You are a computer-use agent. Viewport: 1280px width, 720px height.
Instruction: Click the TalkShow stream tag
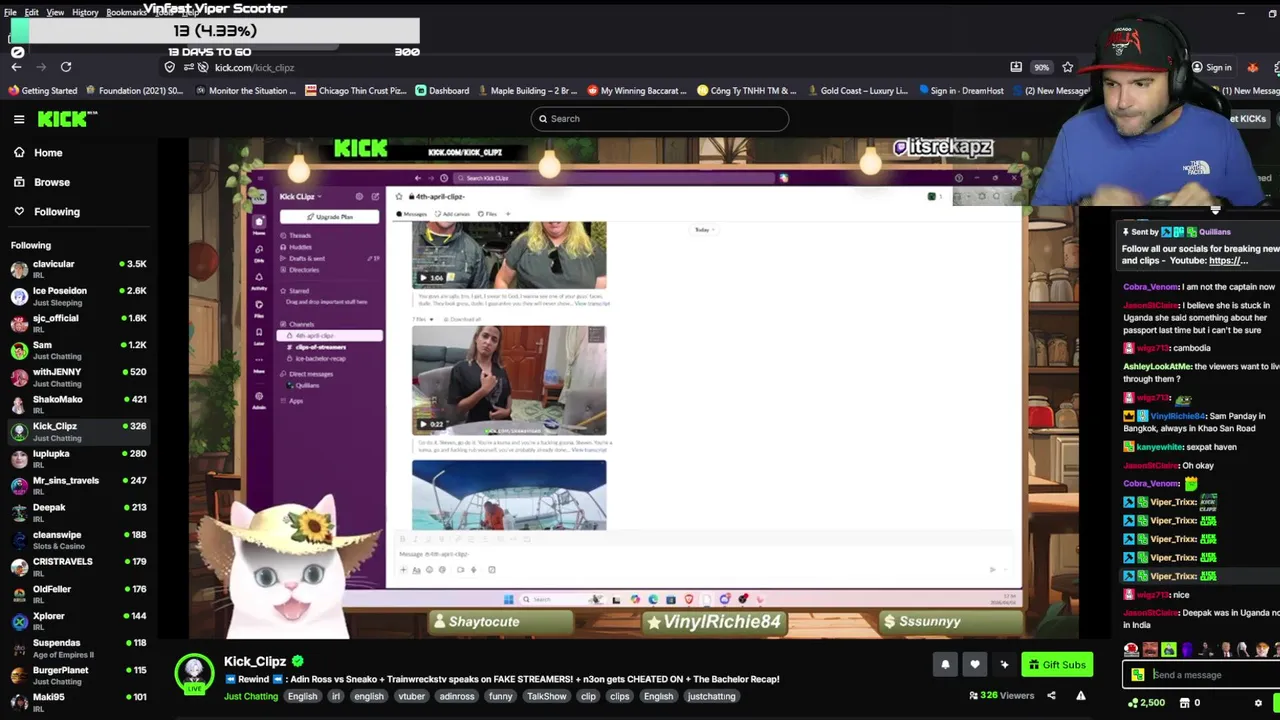[x=546, y=696]
